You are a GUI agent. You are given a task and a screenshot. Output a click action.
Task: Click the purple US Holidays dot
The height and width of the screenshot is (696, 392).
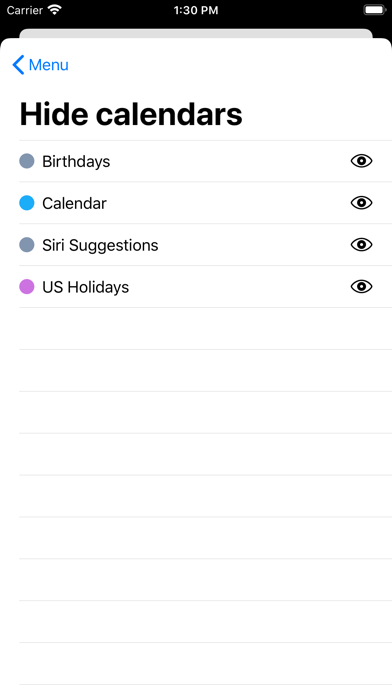pyautogui.click(x=27, y=287)
